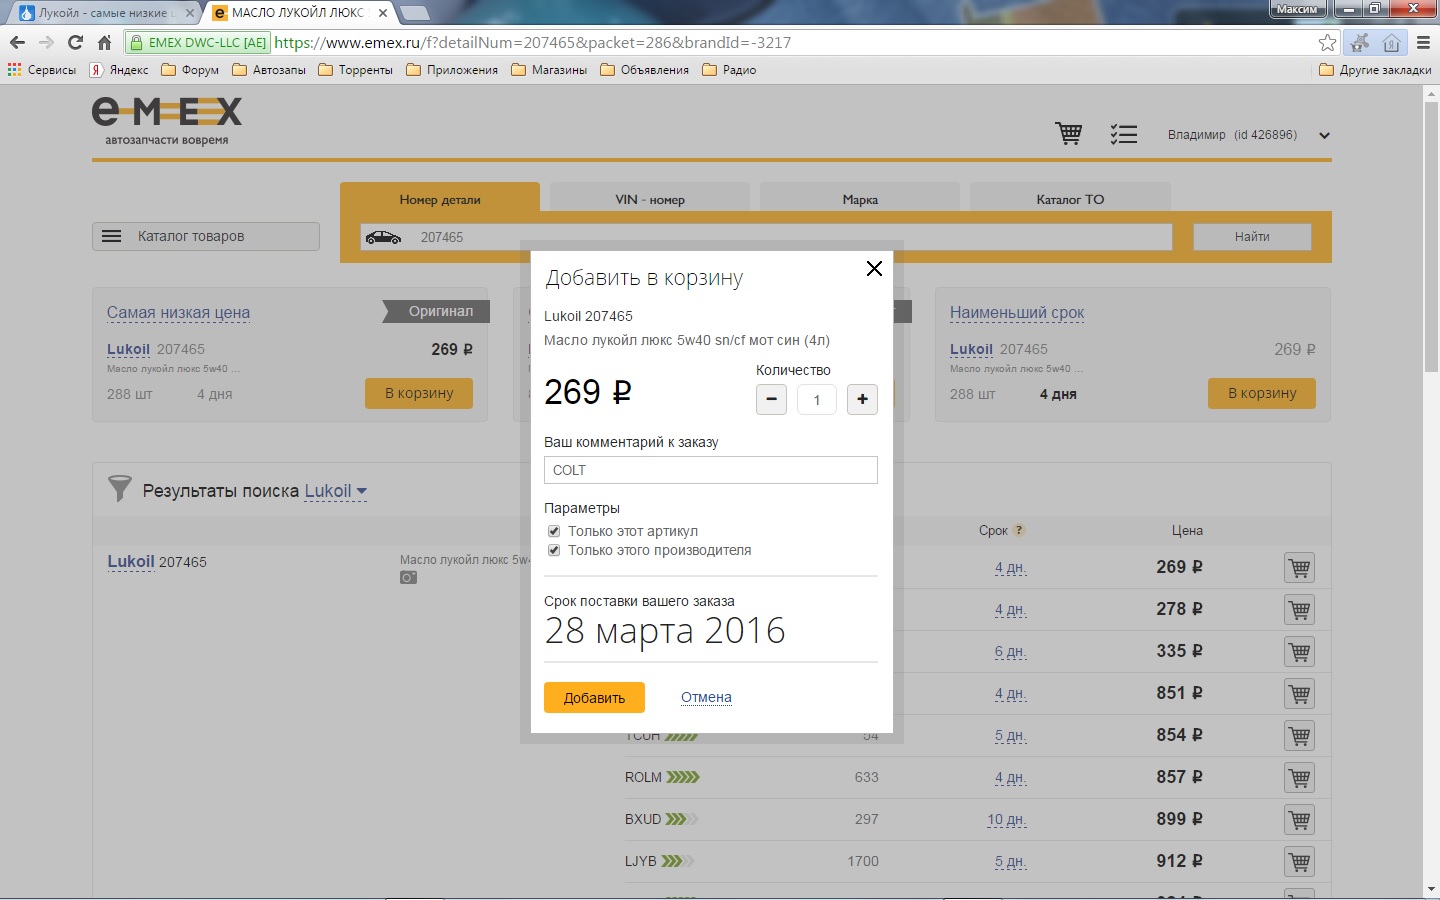Image resolution: width=1440 pixels, height=900 pixels.
Task: Add the 899 ₽ offer to cart
Action: 1299,820
